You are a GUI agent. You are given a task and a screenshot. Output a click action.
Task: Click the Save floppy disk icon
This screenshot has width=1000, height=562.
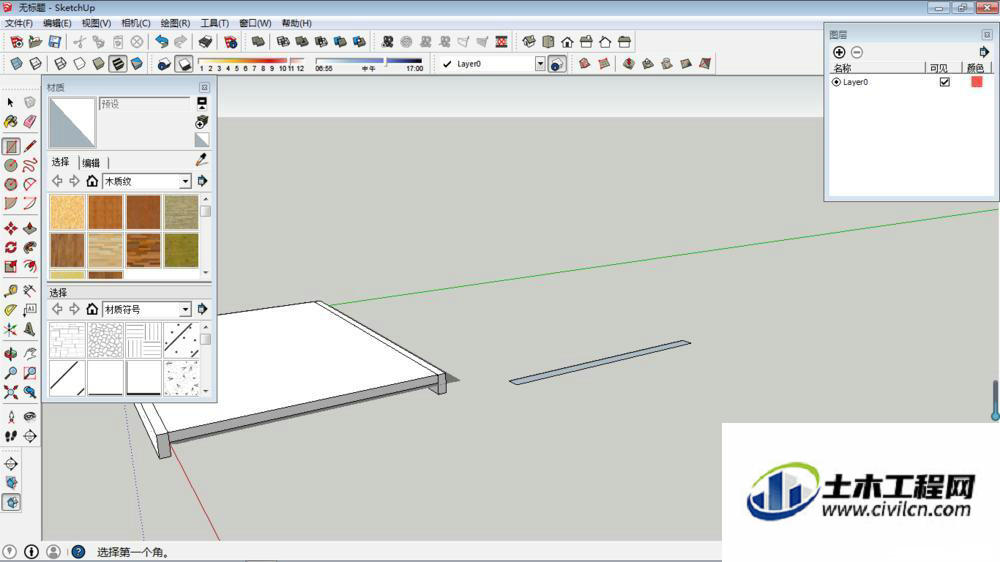coord(55,42)
